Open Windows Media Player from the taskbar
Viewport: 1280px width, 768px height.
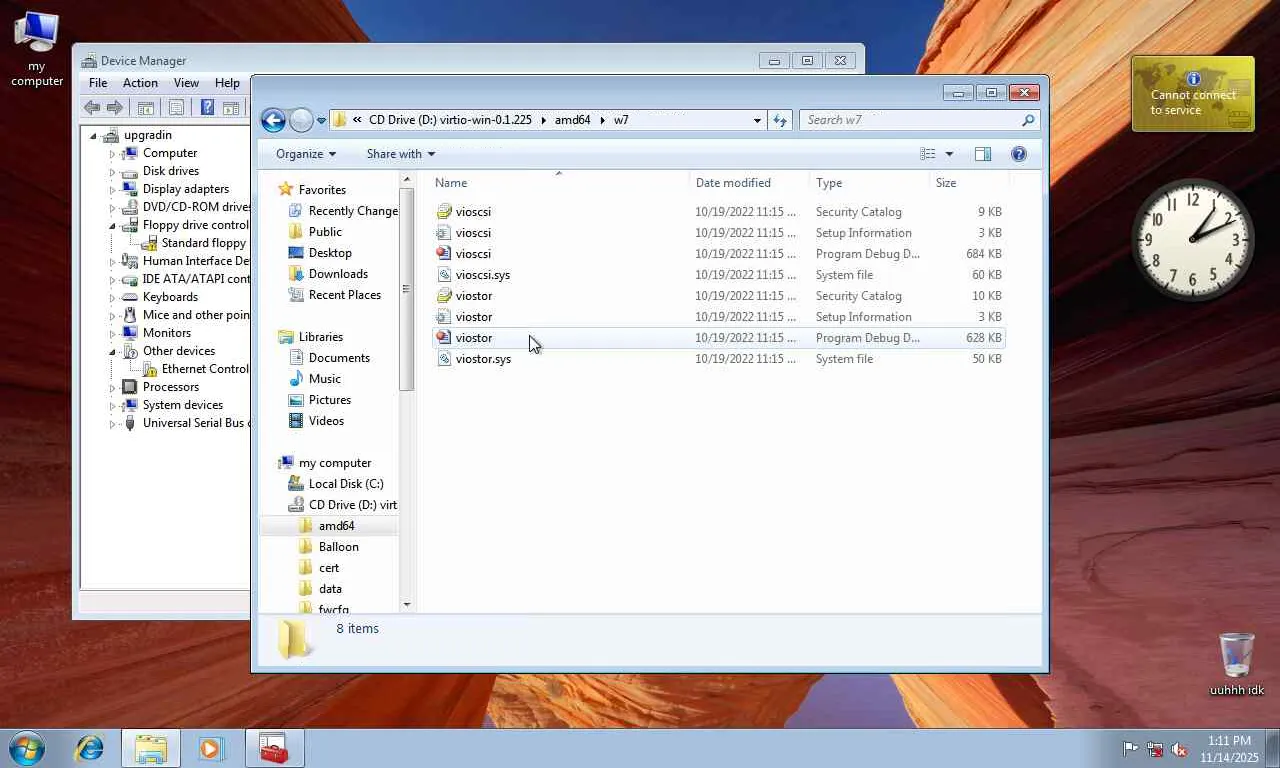click(211, 748)
